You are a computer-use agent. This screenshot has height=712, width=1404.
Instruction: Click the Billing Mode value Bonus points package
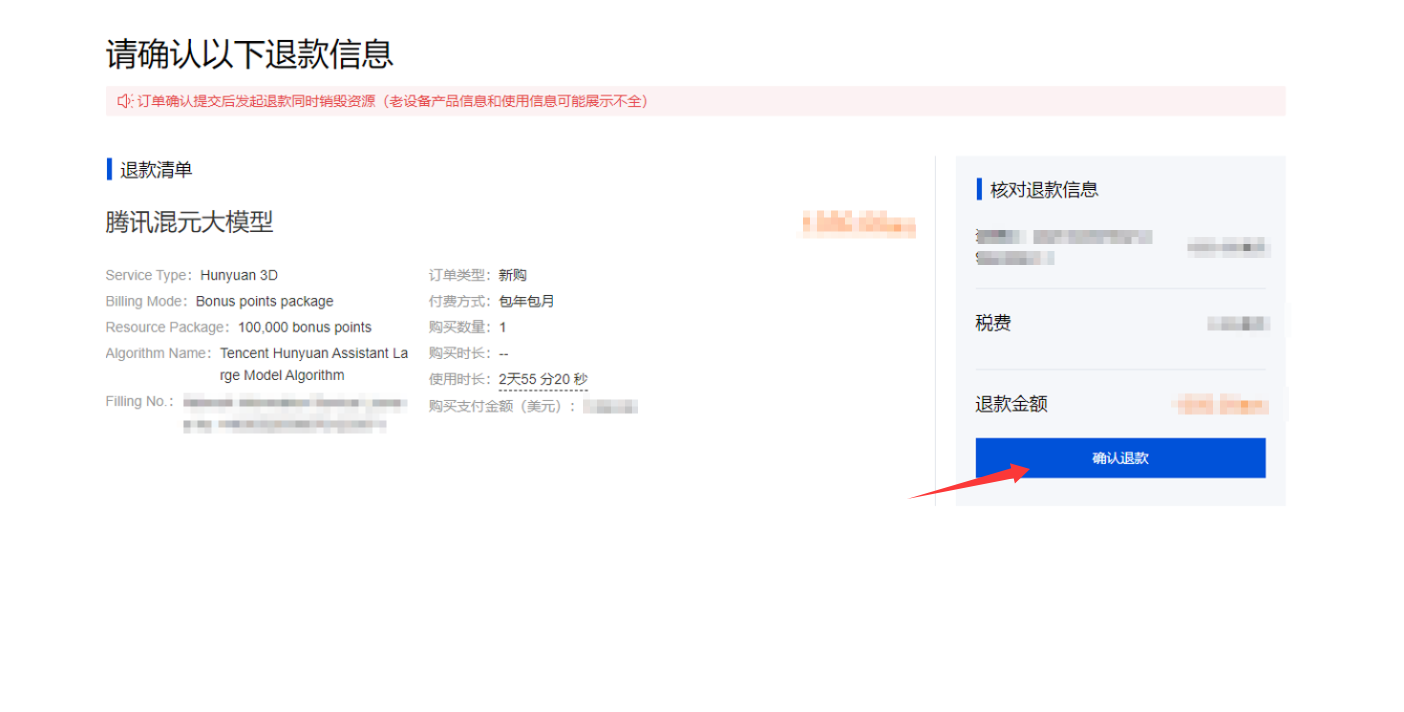[x=265, y=301]
